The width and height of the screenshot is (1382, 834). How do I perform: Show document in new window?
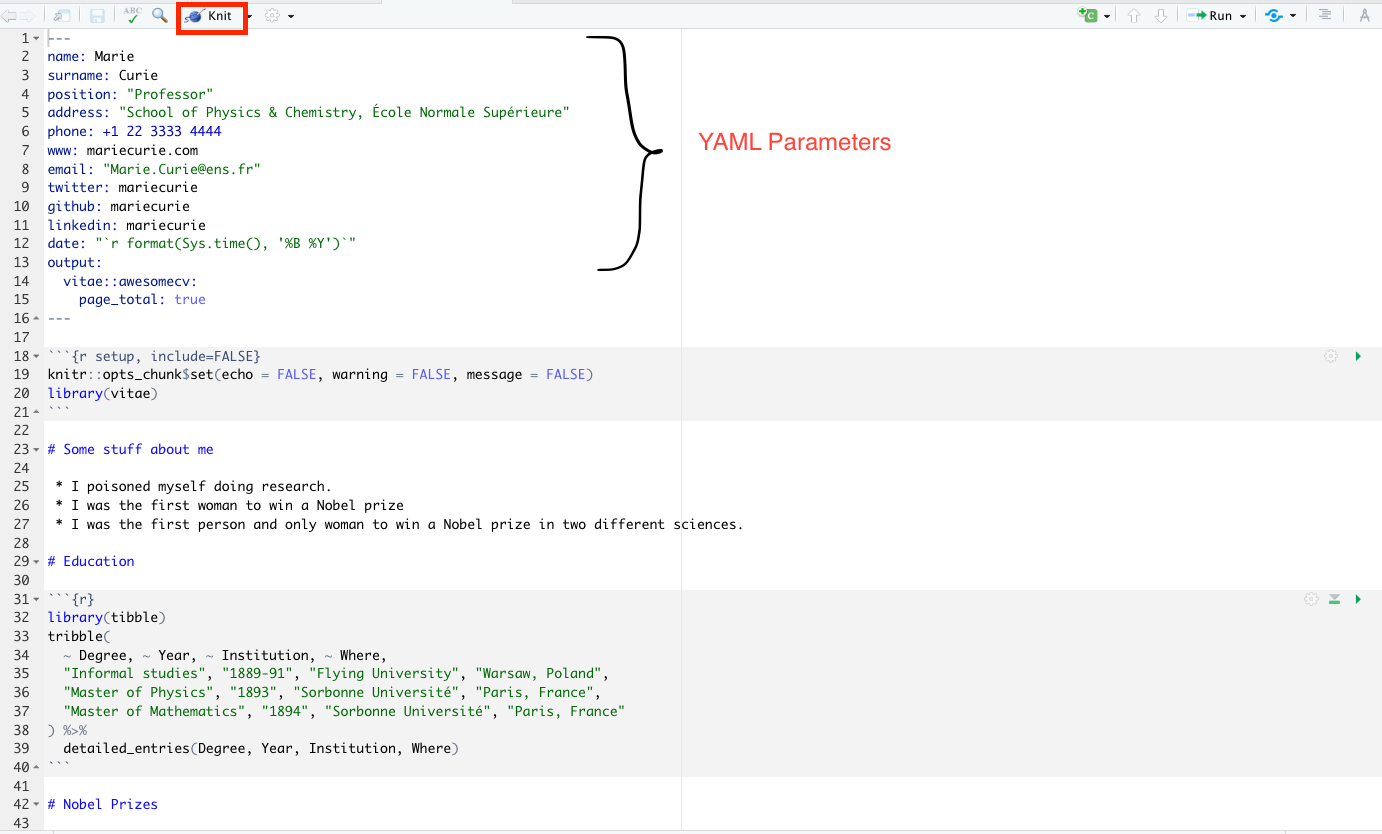pyautogui.click(x=62, y=16)
